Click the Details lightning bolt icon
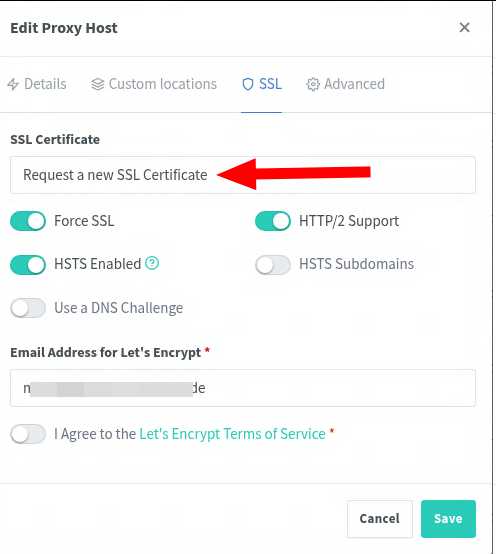Image resolution: width=496 pixels, height=554 pixels. point(13,84)
